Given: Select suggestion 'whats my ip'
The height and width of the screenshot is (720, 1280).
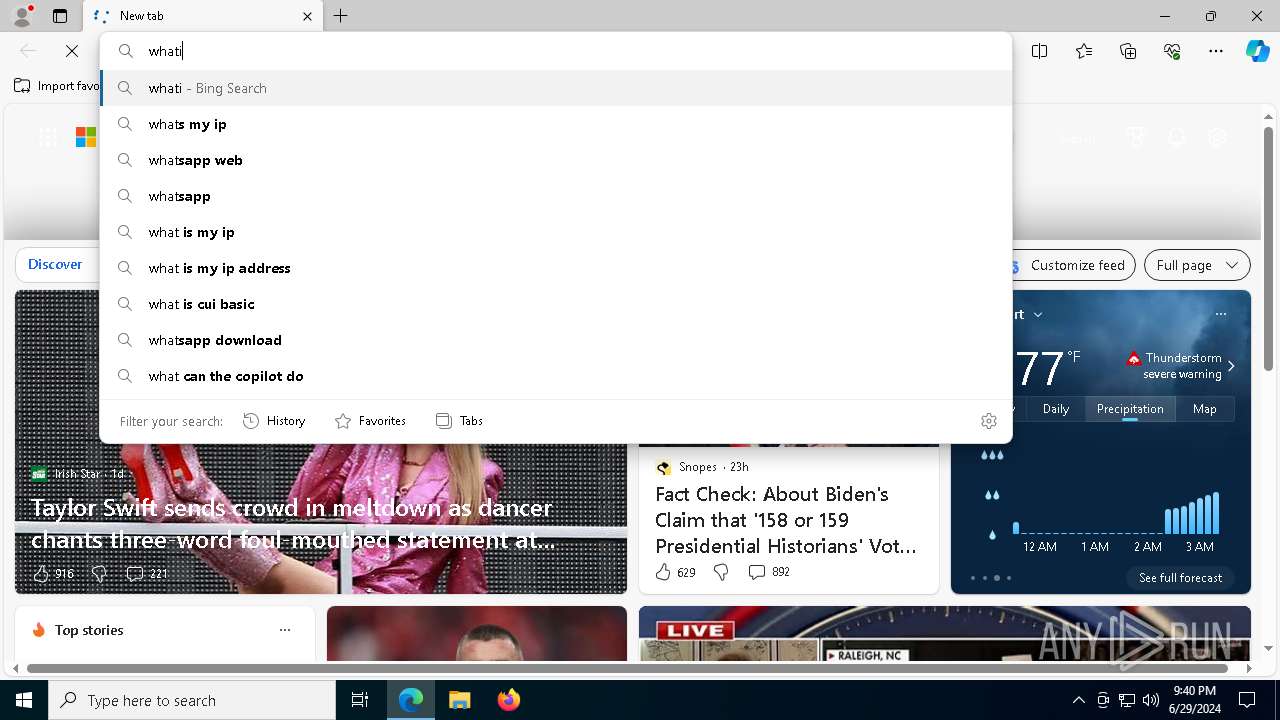Looking at the screenshot, I should click(556, 124).
